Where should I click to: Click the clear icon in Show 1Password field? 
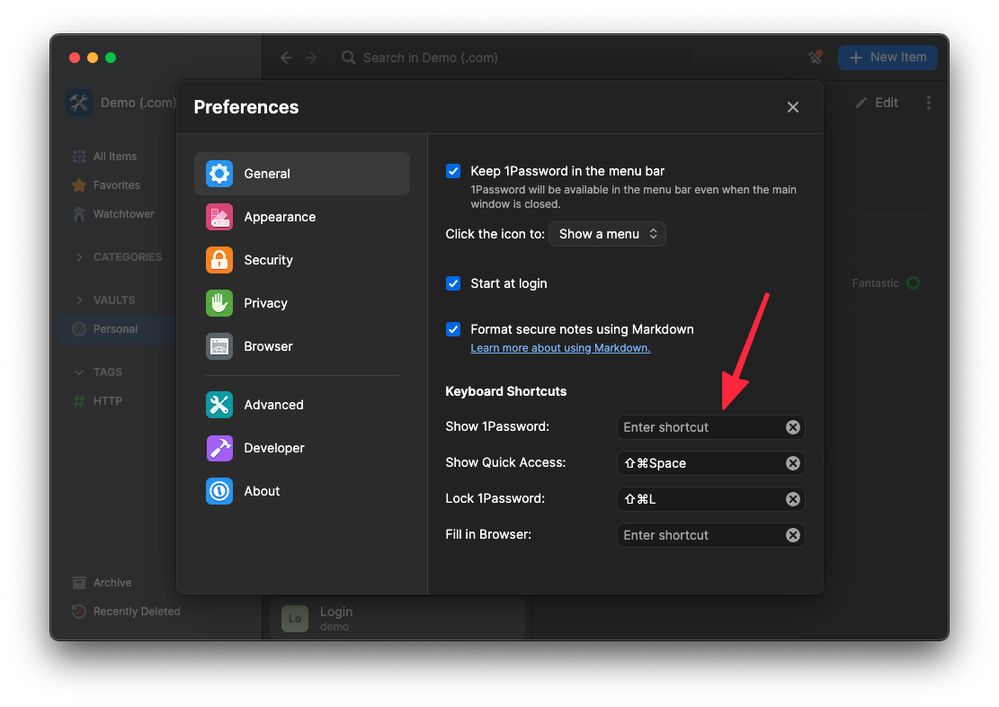[x=792, y=427]
